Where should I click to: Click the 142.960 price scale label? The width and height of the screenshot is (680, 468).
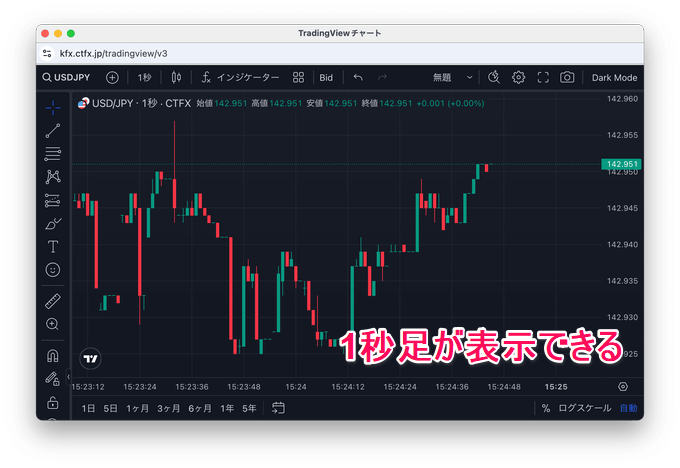(x=622, y=99)
